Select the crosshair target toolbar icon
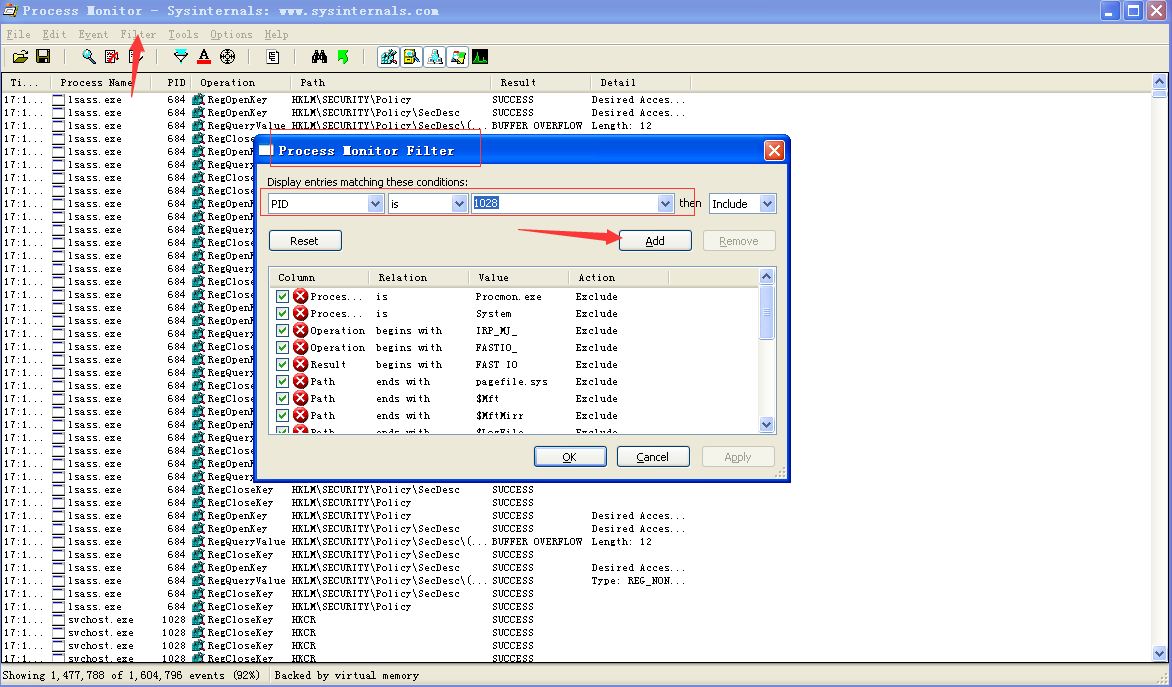 coord(227,57)
